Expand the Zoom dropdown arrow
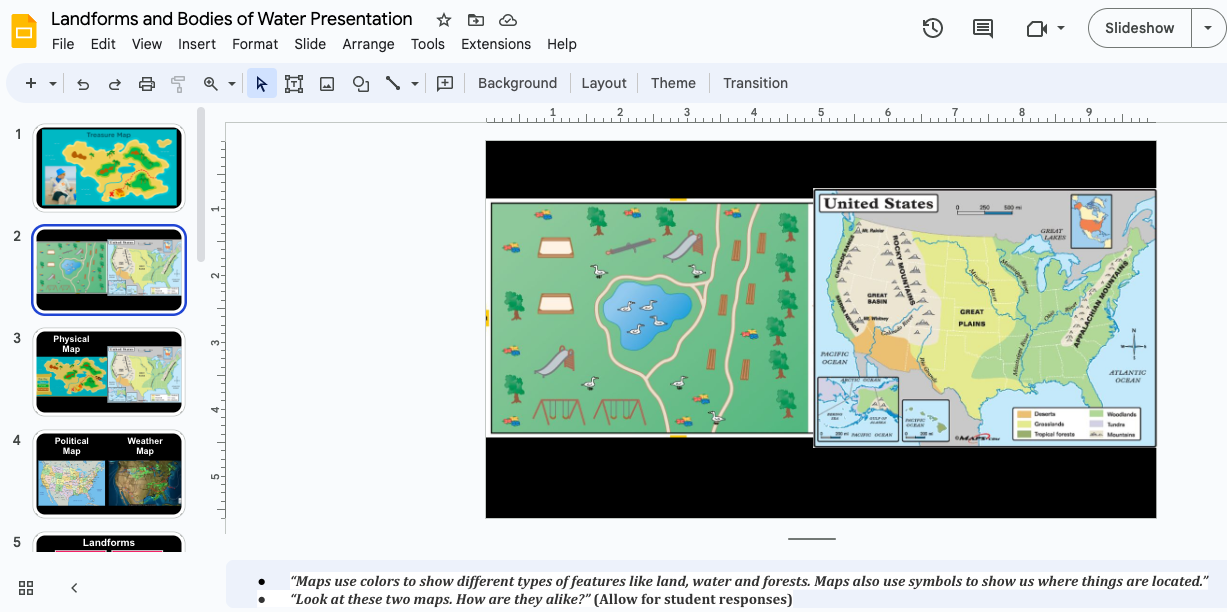Screen dimensions: 1227x612 click(231, 83)
